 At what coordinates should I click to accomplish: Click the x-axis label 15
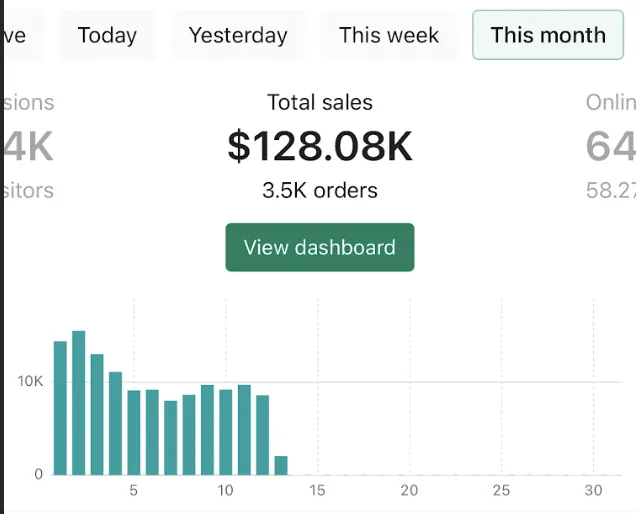[317, 490]
